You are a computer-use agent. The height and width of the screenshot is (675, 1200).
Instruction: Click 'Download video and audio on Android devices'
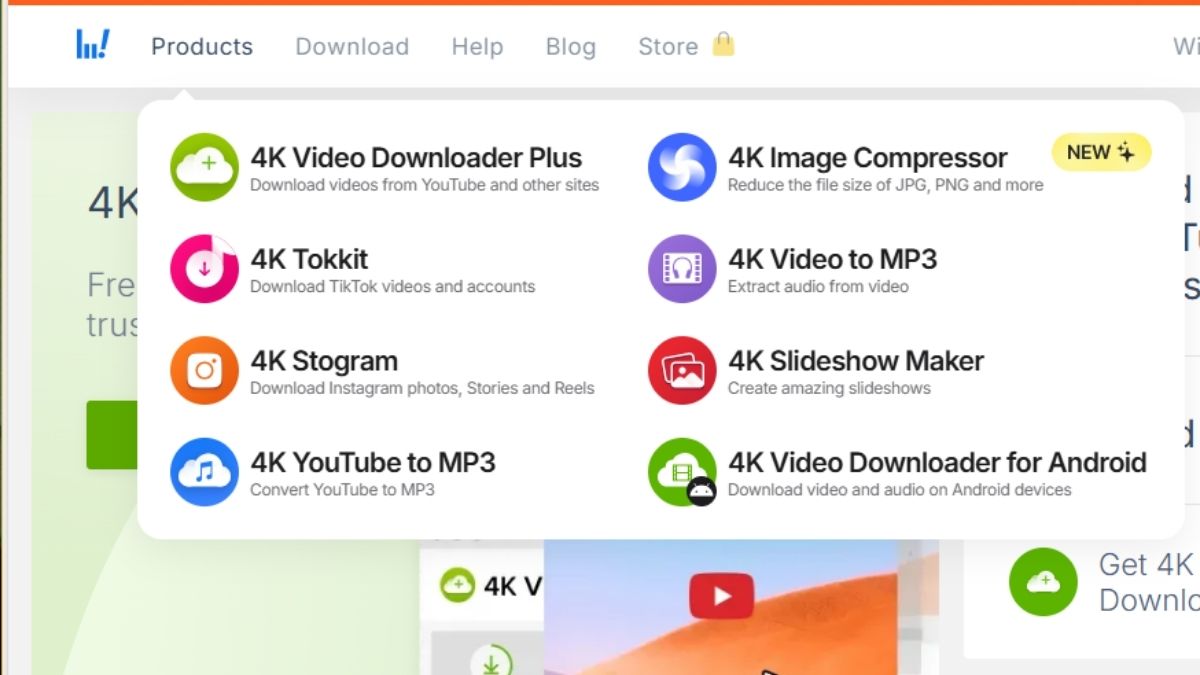pyautogui.click(x=899, y=490)
